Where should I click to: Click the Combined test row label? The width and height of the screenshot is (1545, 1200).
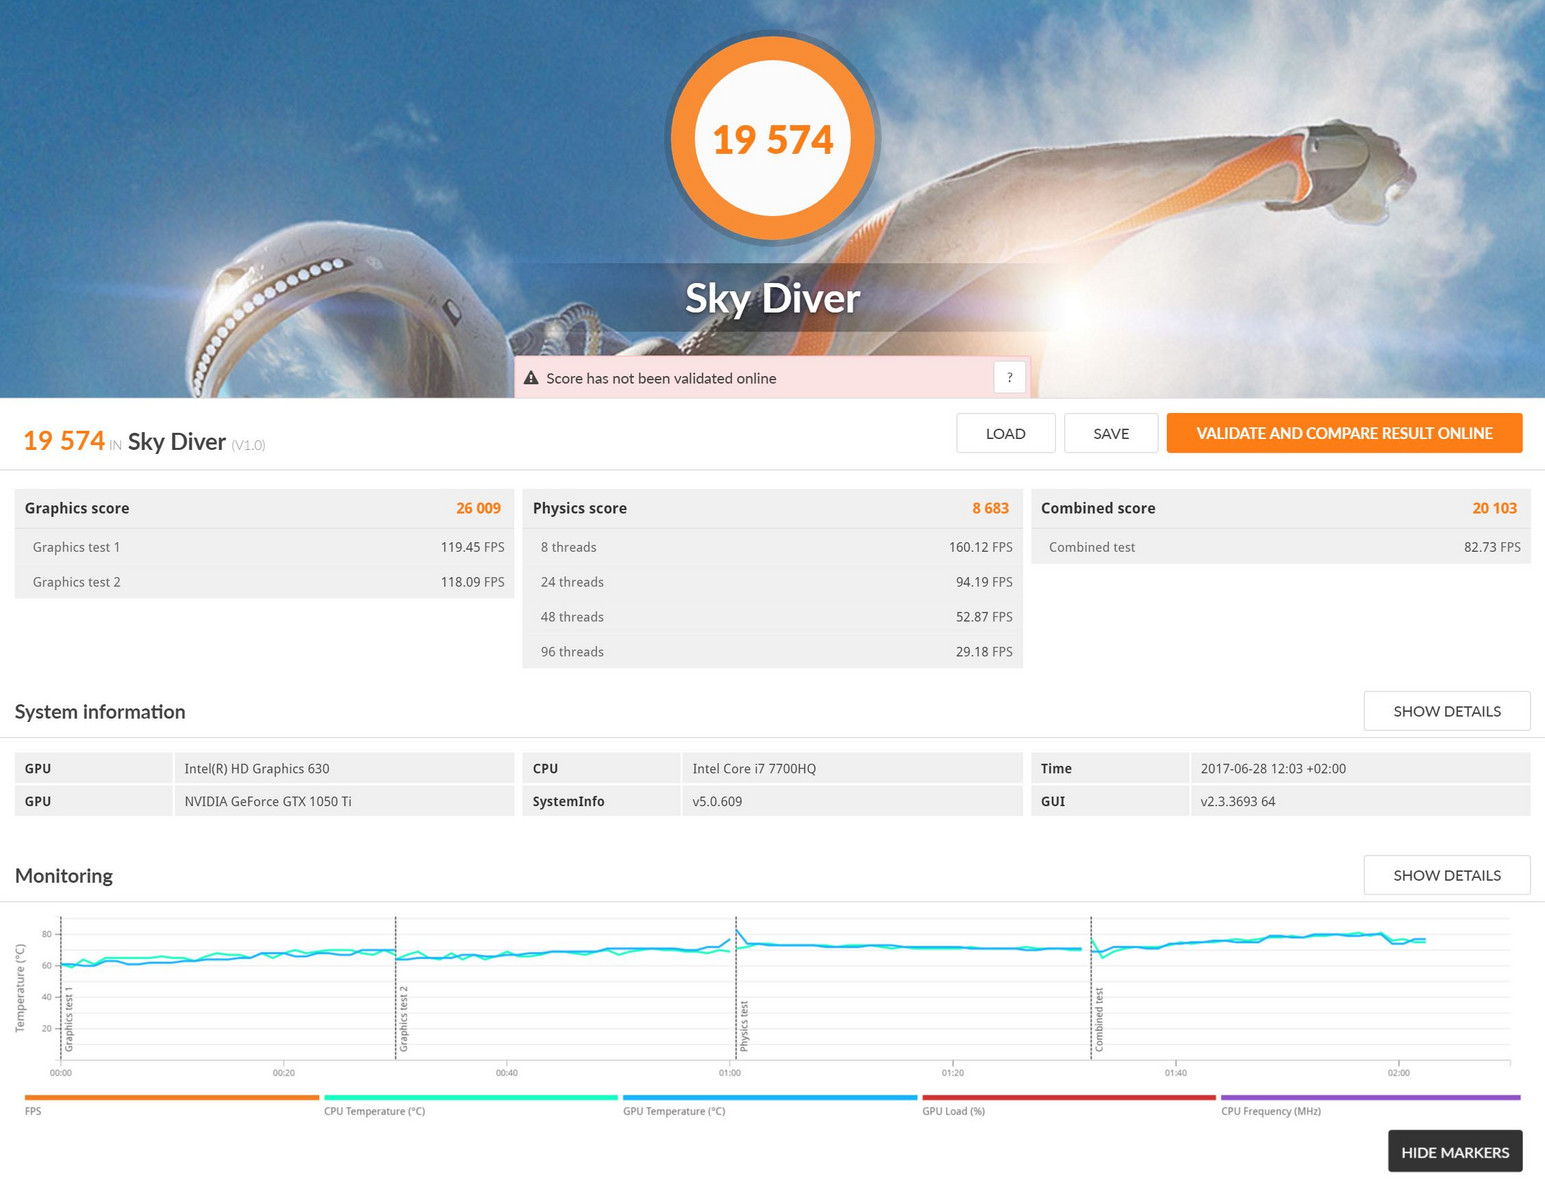1092,547
